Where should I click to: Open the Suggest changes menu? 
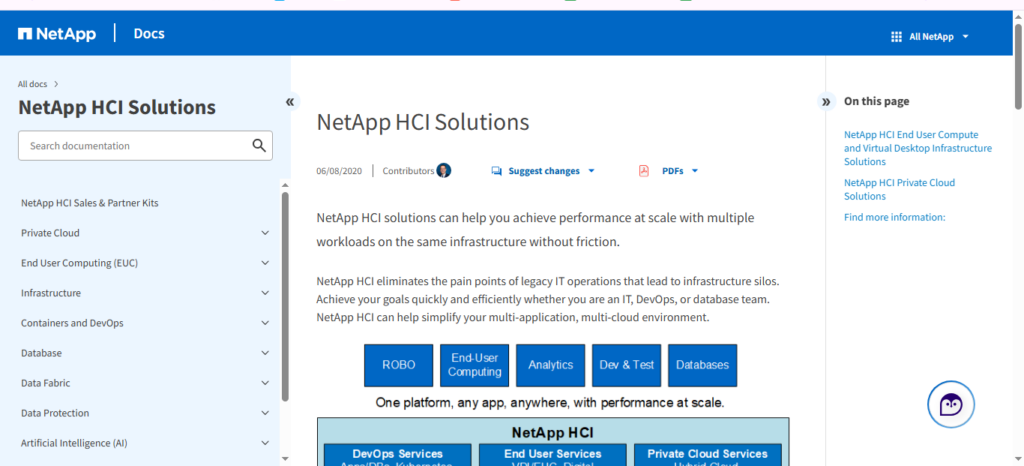(551, 171)
